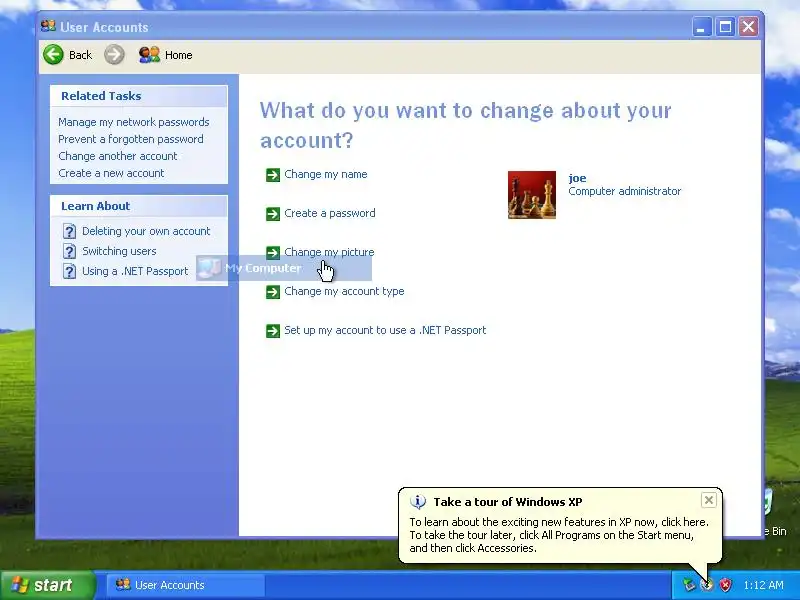Click joe's chess account picture

point(532,195)
